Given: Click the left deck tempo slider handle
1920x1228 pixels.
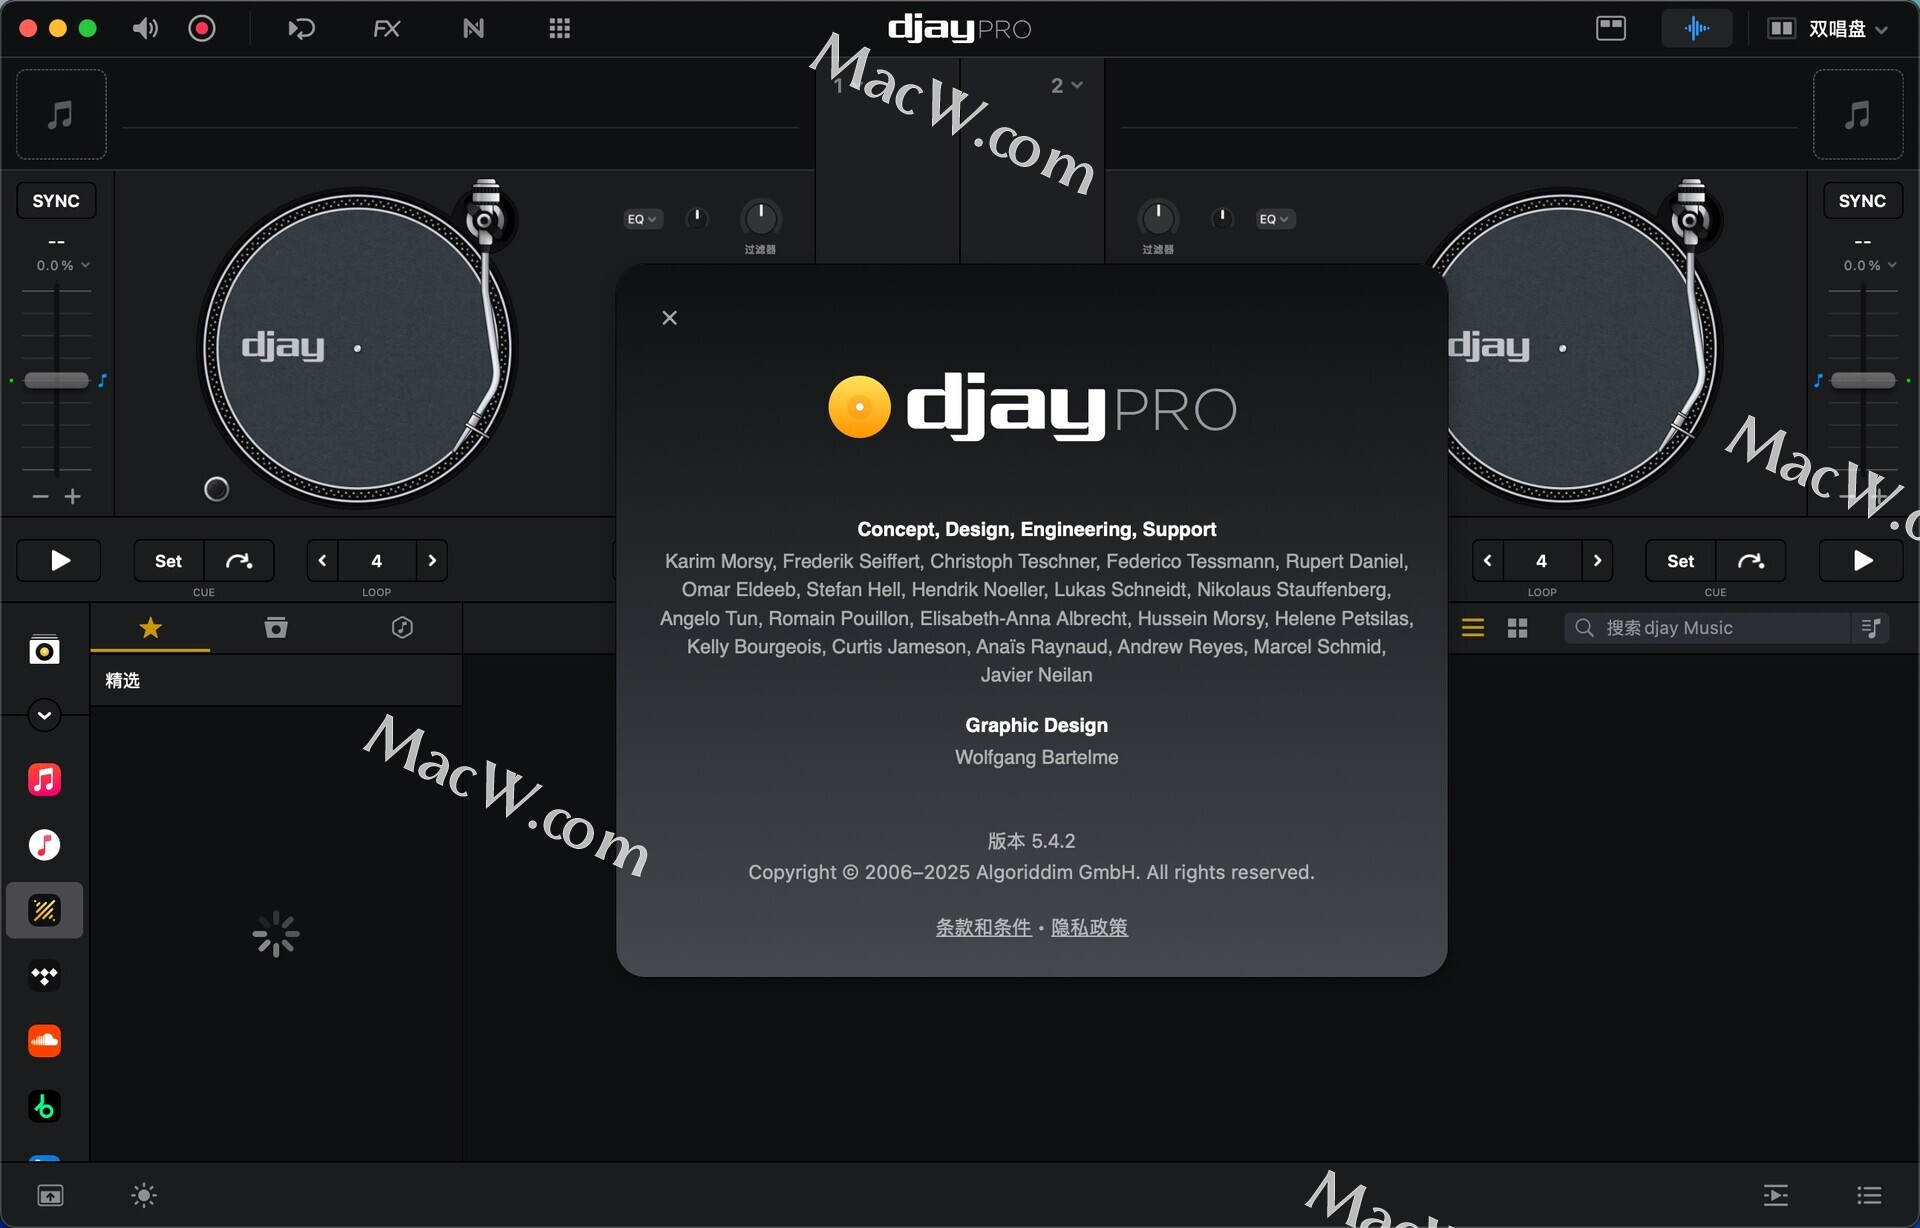Looking at the screenshot, I should click(x=57, y=380).
